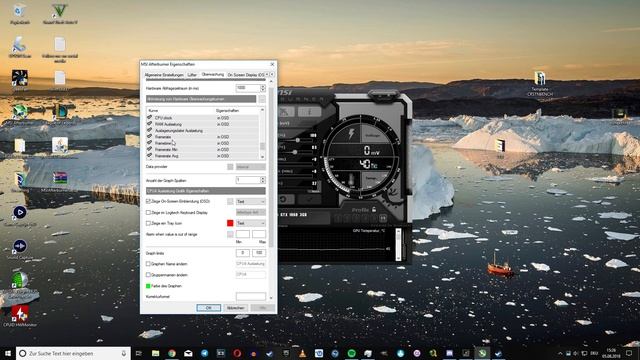Screen dimensions: 640x360
Task: Open Chrome from the taskbar
Action: (x=172, y=353)
